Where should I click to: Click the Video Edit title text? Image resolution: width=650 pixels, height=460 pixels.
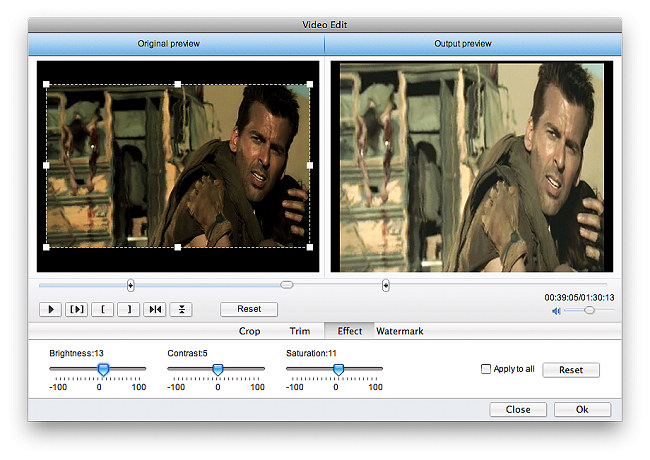click(x=325, y=25)
